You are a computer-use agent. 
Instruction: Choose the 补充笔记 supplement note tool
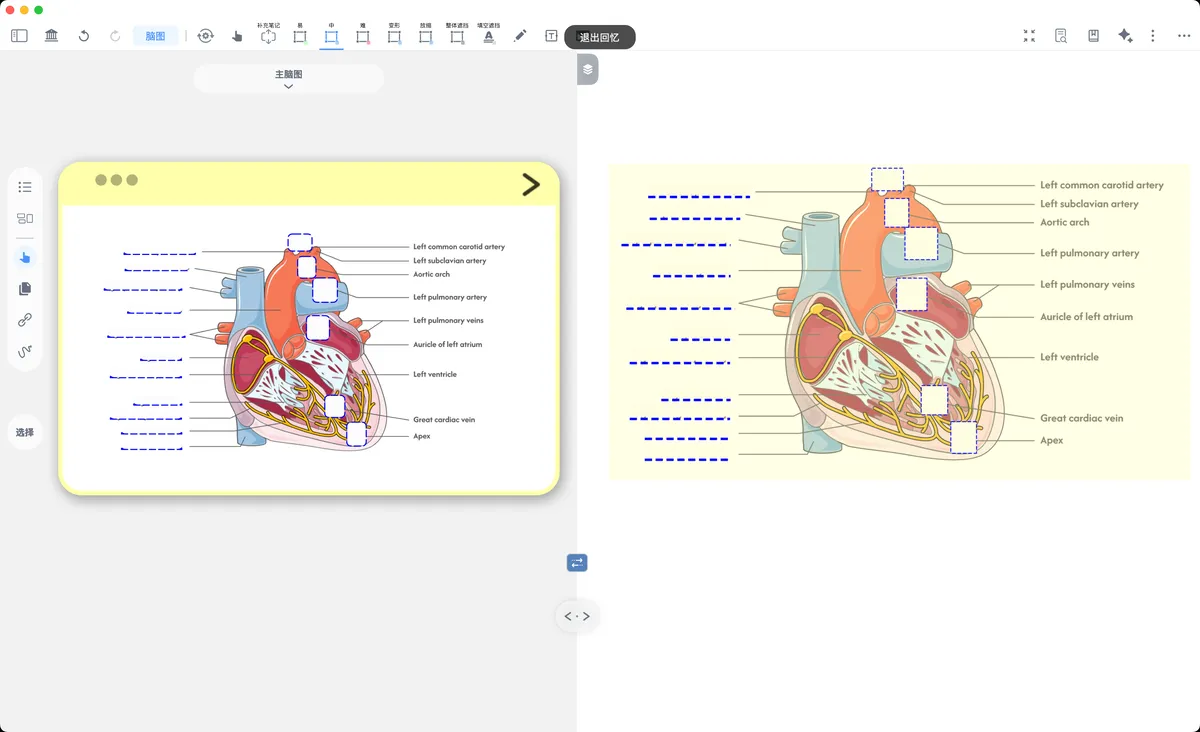point(268,34)
